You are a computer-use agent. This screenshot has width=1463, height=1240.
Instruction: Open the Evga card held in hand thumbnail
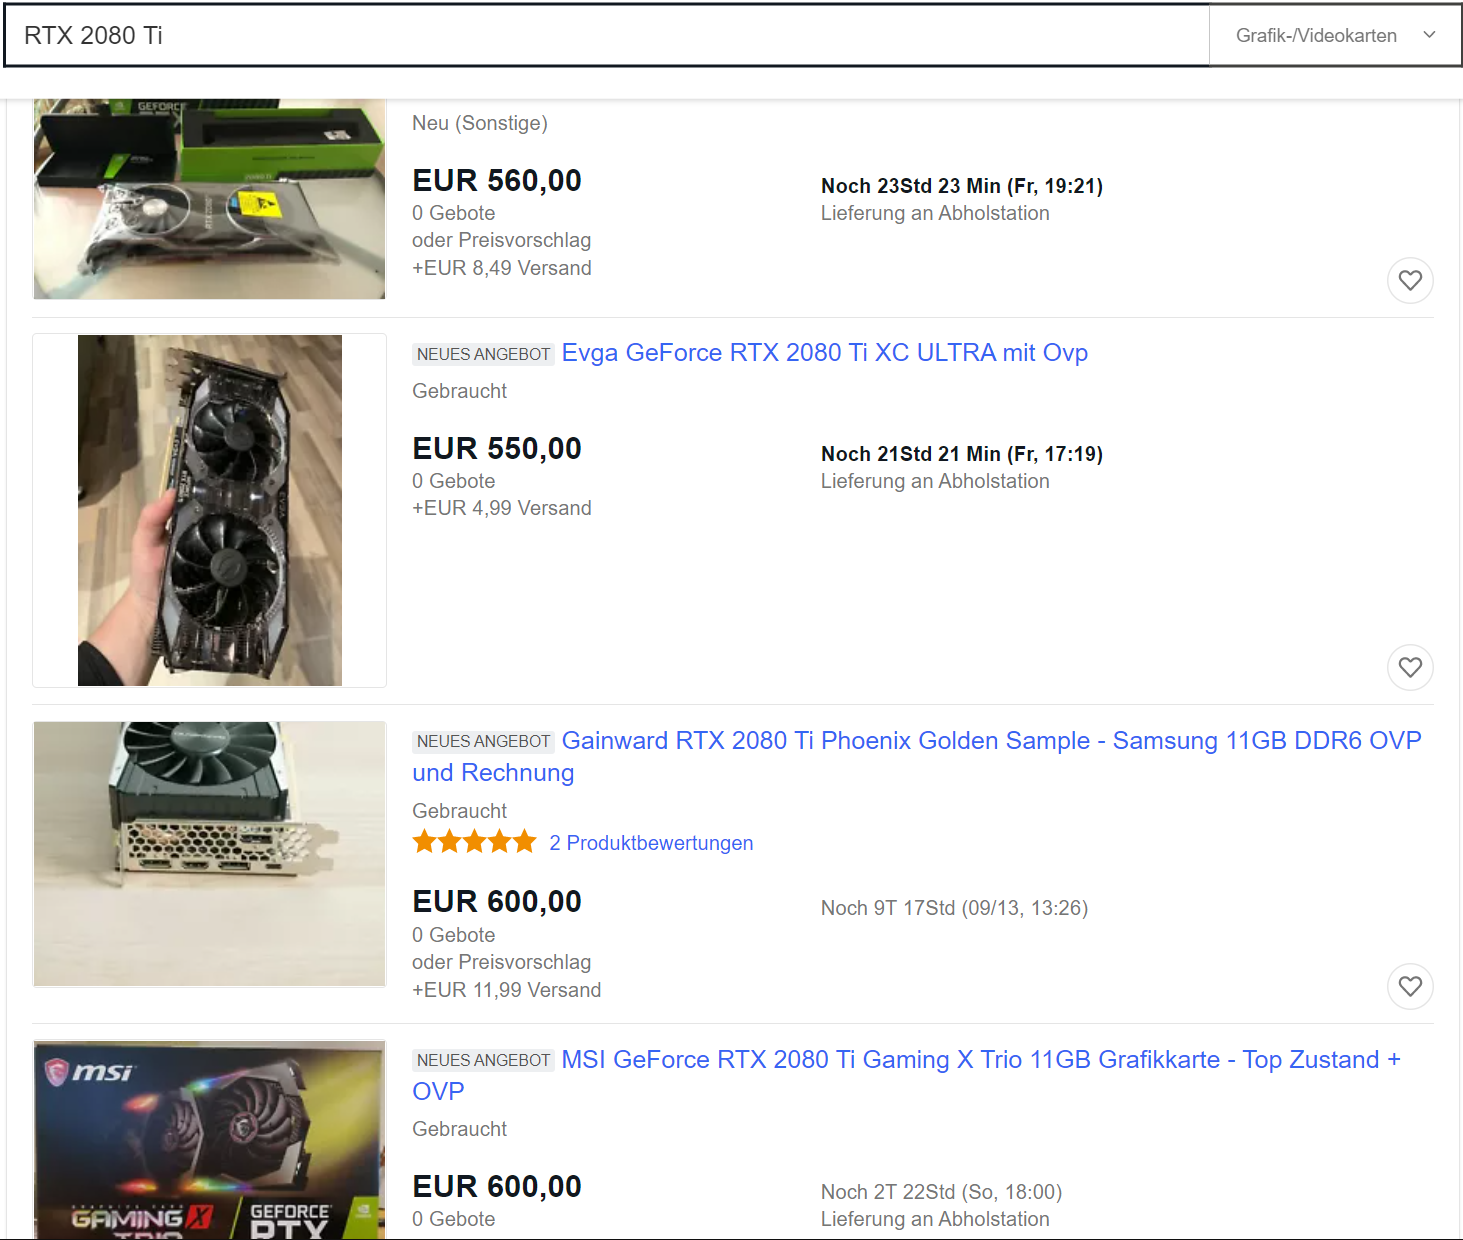pyautogui.click(x=209, y=510)
